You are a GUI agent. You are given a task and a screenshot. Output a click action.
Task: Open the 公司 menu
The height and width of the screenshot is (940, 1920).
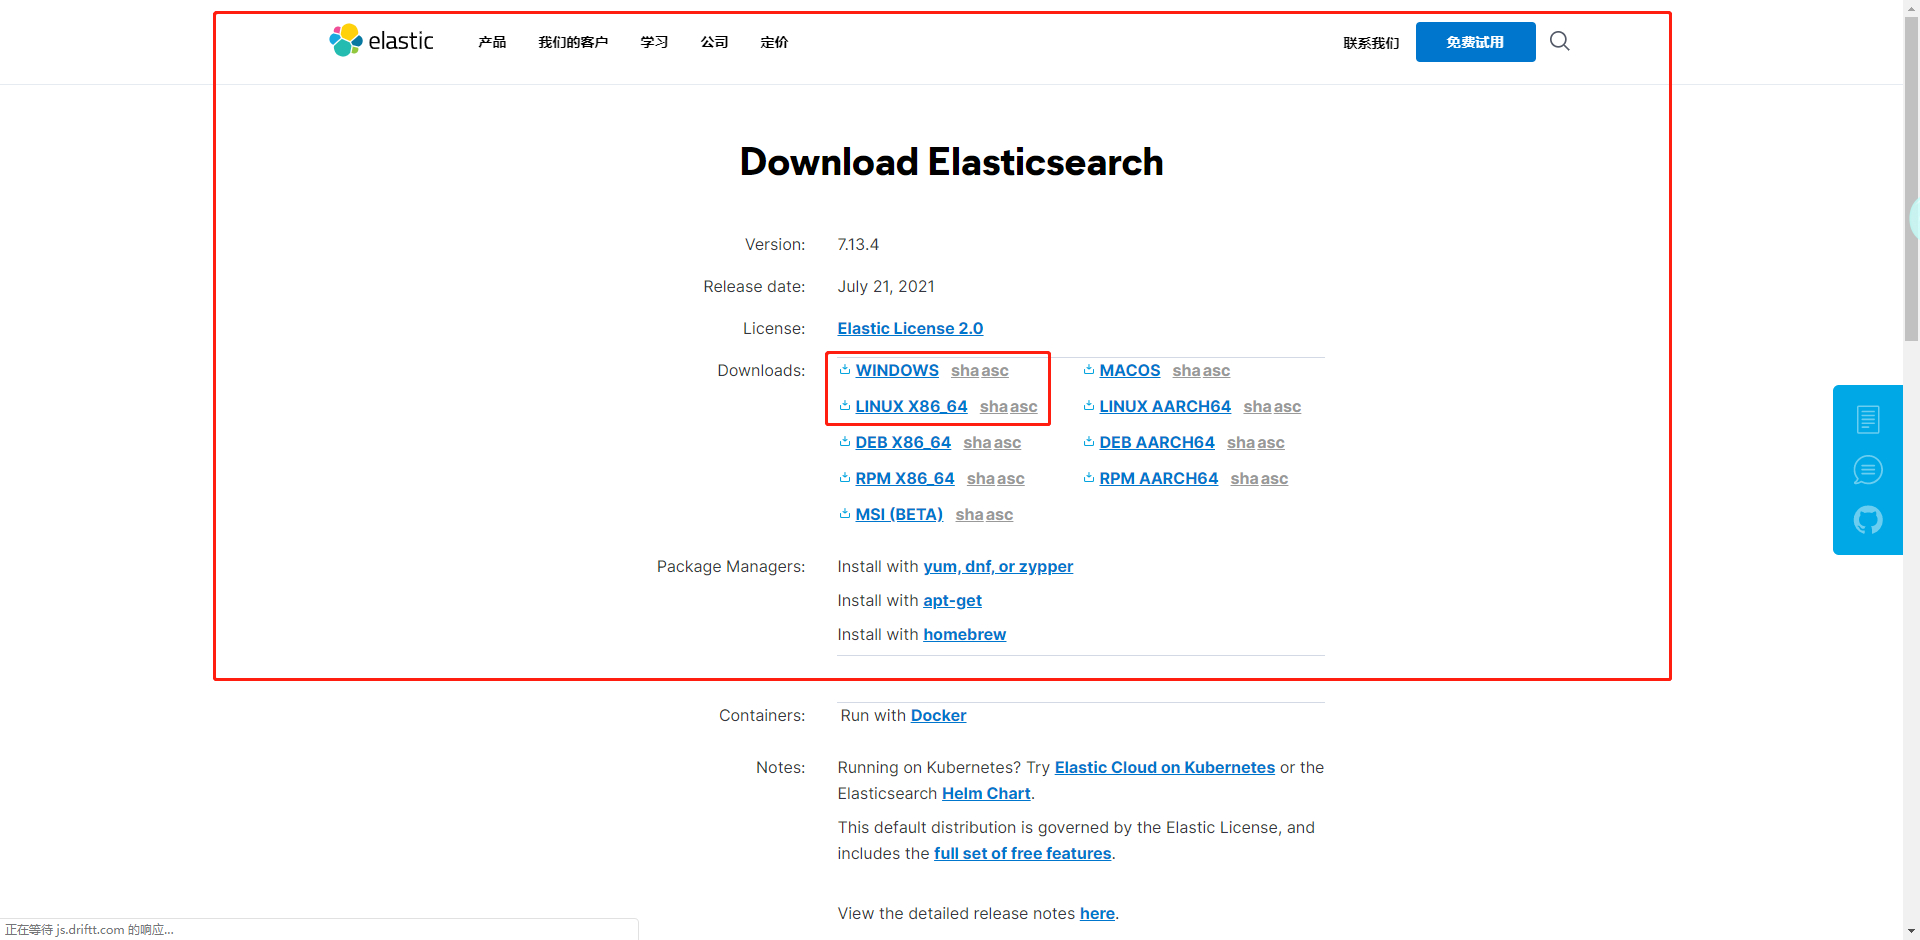pyautogui.click(x=714, y=42)
